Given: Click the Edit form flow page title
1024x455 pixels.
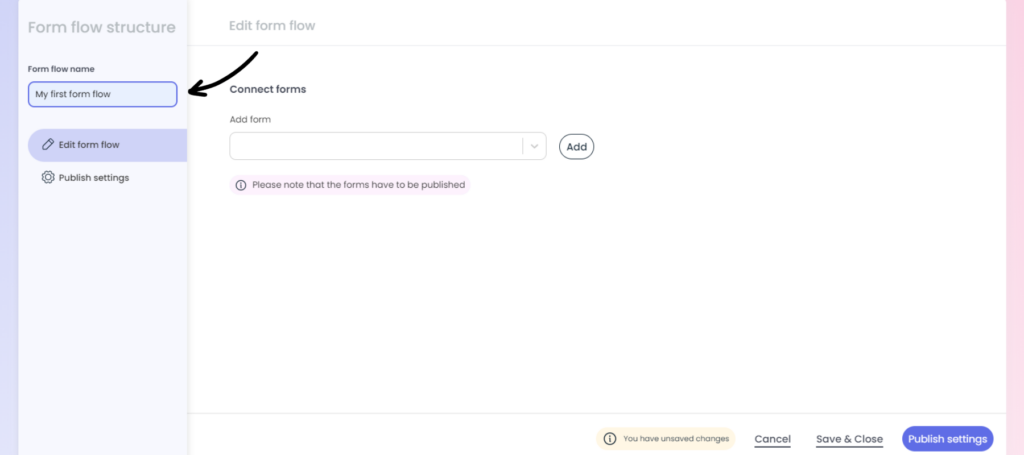Looking at the screenshot, I should (x=272, y=26).
